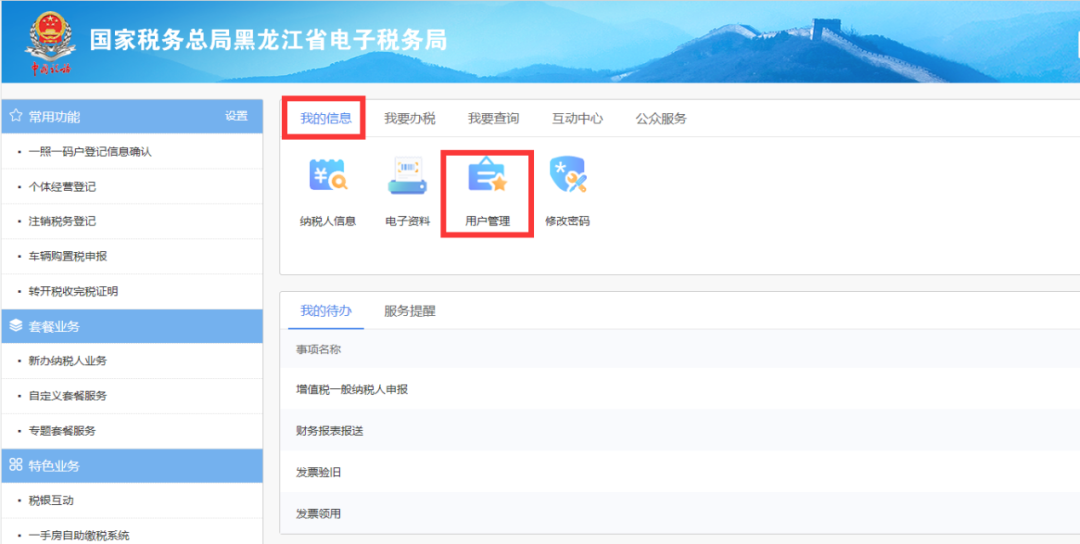Switch to the 互动中心 tab
Image resolution: width=1080 pixels, height=544 pixels.
pos(577,118)
